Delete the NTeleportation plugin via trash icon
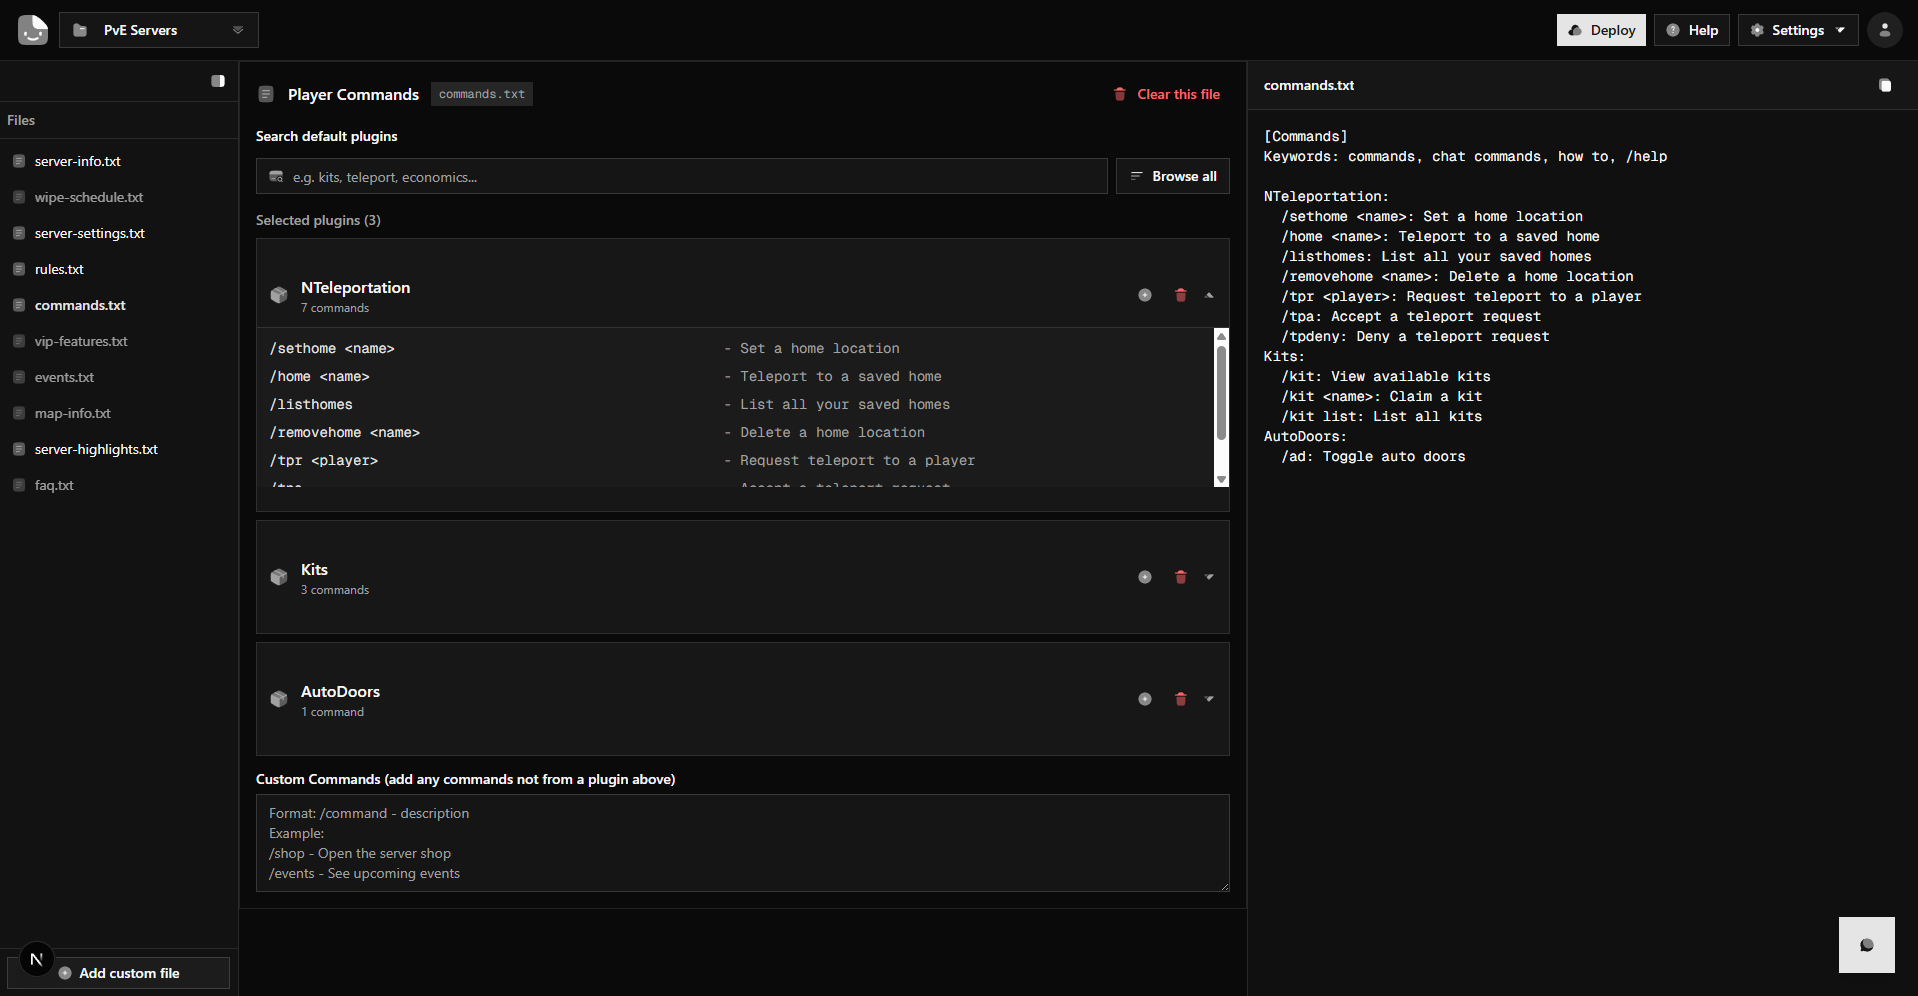This screenshot has width=1918, height=996. 1180,295
